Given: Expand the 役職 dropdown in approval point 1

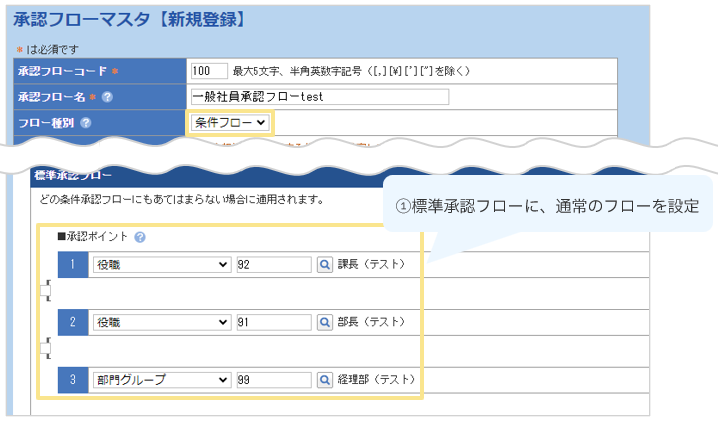Looking at the screenshot, I should [x=161, y=265].
